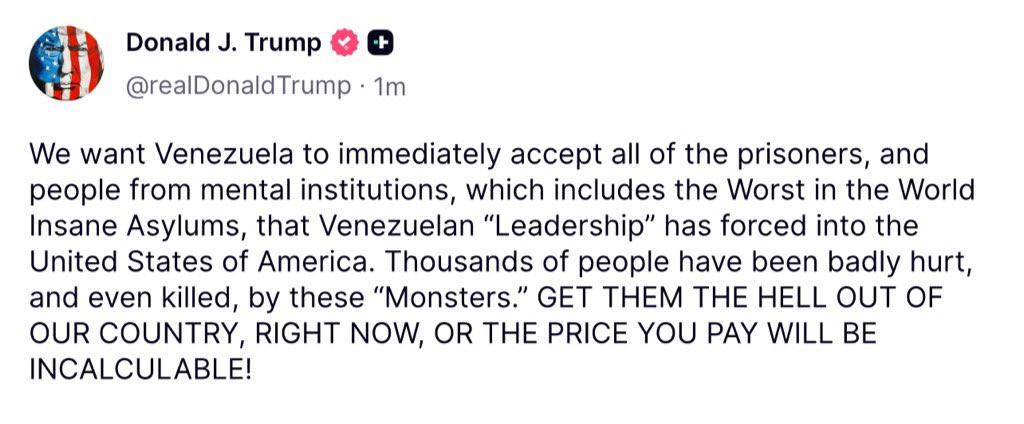Click the Donald J. Trump profile avatar
The image size is (1024, 424).
(x=66, y=63)
